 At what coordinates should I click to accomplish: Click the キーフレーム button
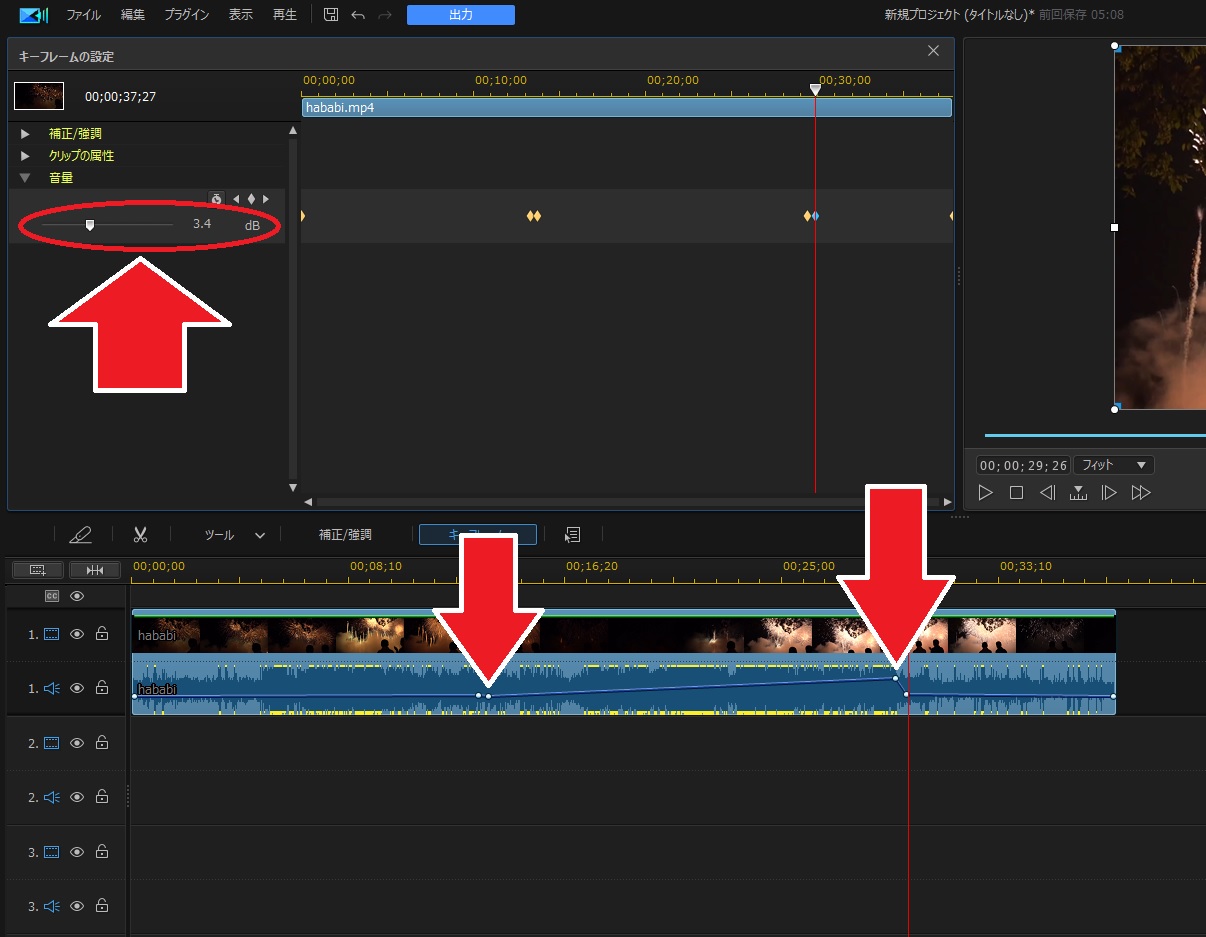tap(478, 535)
